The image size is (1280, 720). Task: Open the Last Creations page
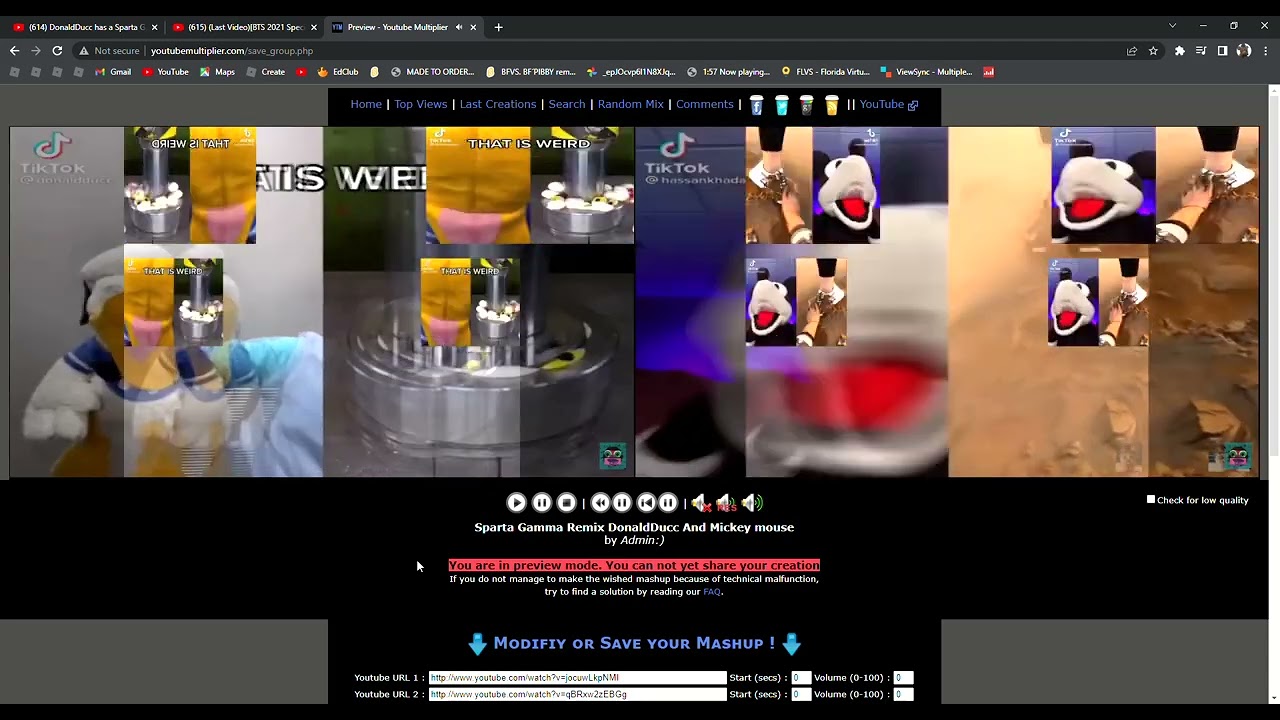pos(498,104)
